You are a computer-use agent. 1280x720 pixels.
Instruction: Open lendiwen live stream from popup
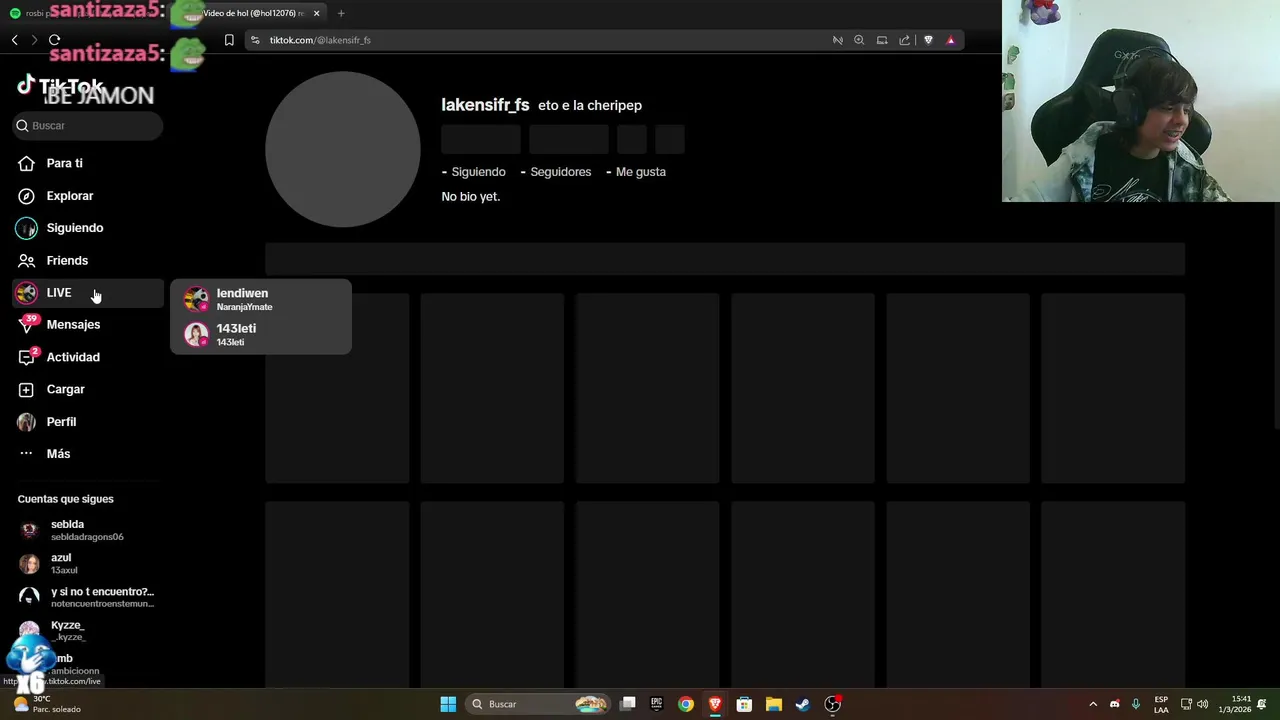[260, 299]
